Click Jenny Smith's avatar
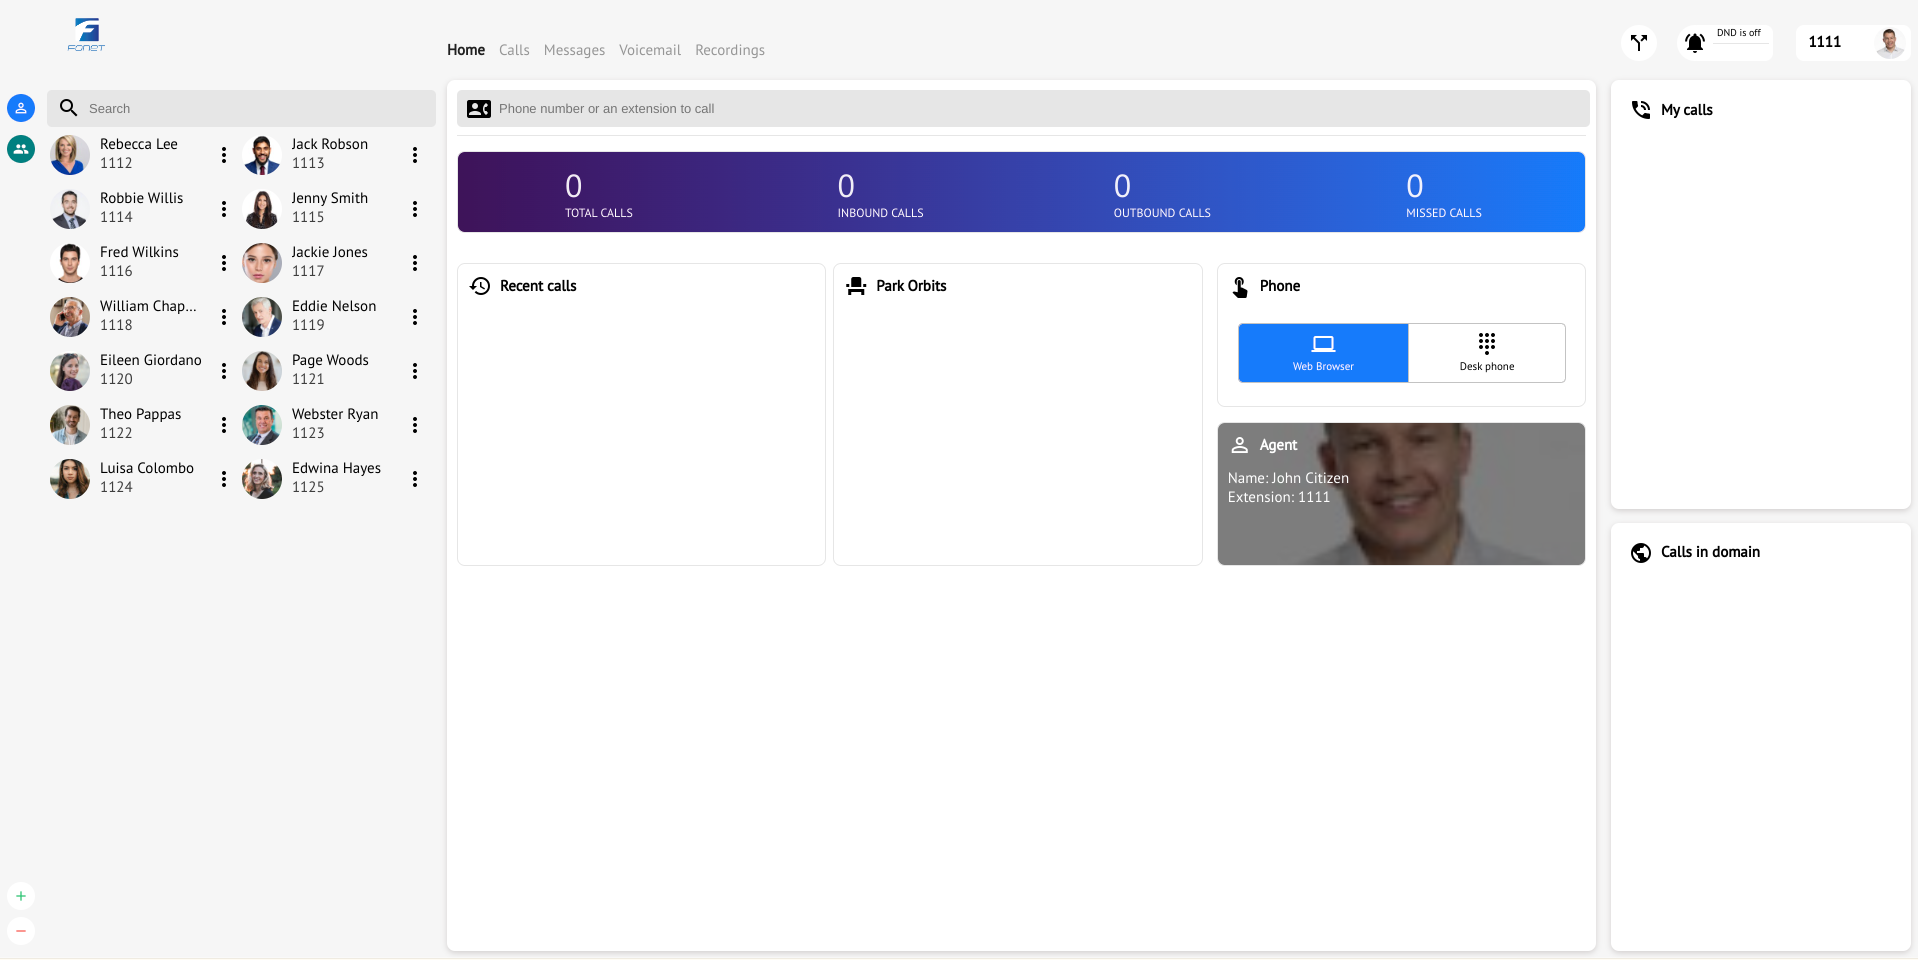 pos(262,209)
